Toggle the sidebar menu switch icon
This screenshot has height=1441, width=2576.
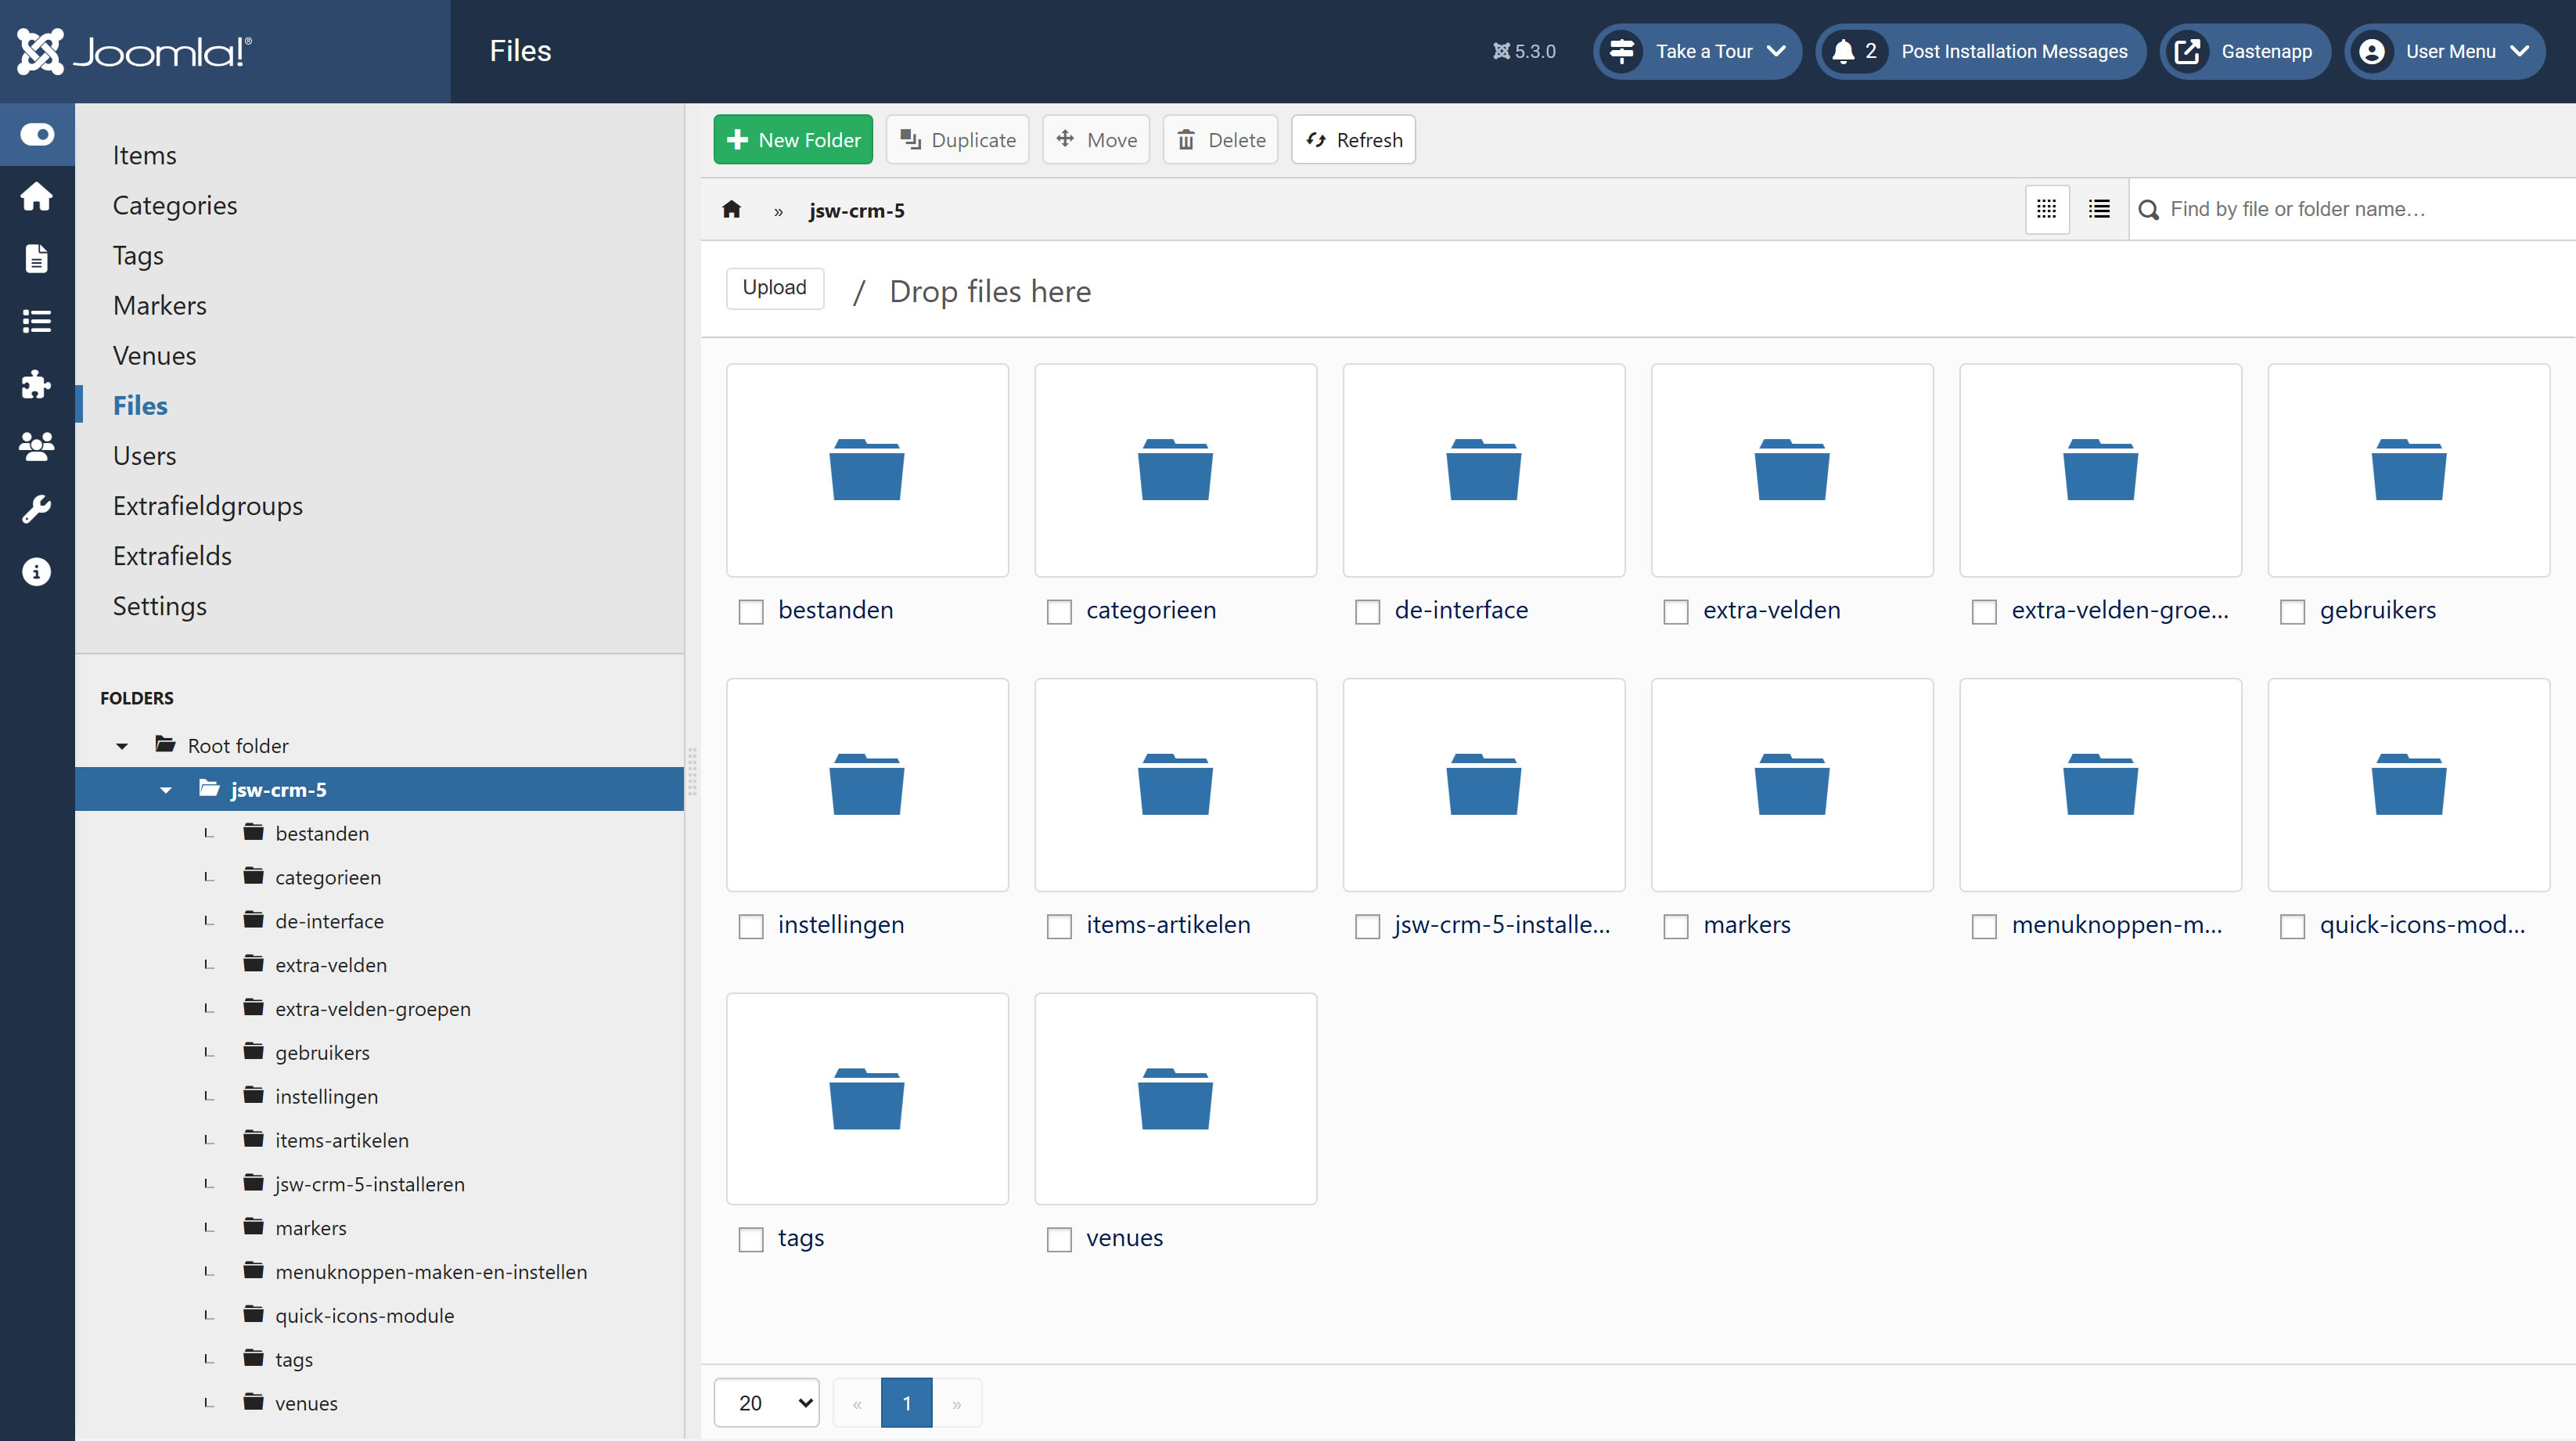click(x=37, y=134)
